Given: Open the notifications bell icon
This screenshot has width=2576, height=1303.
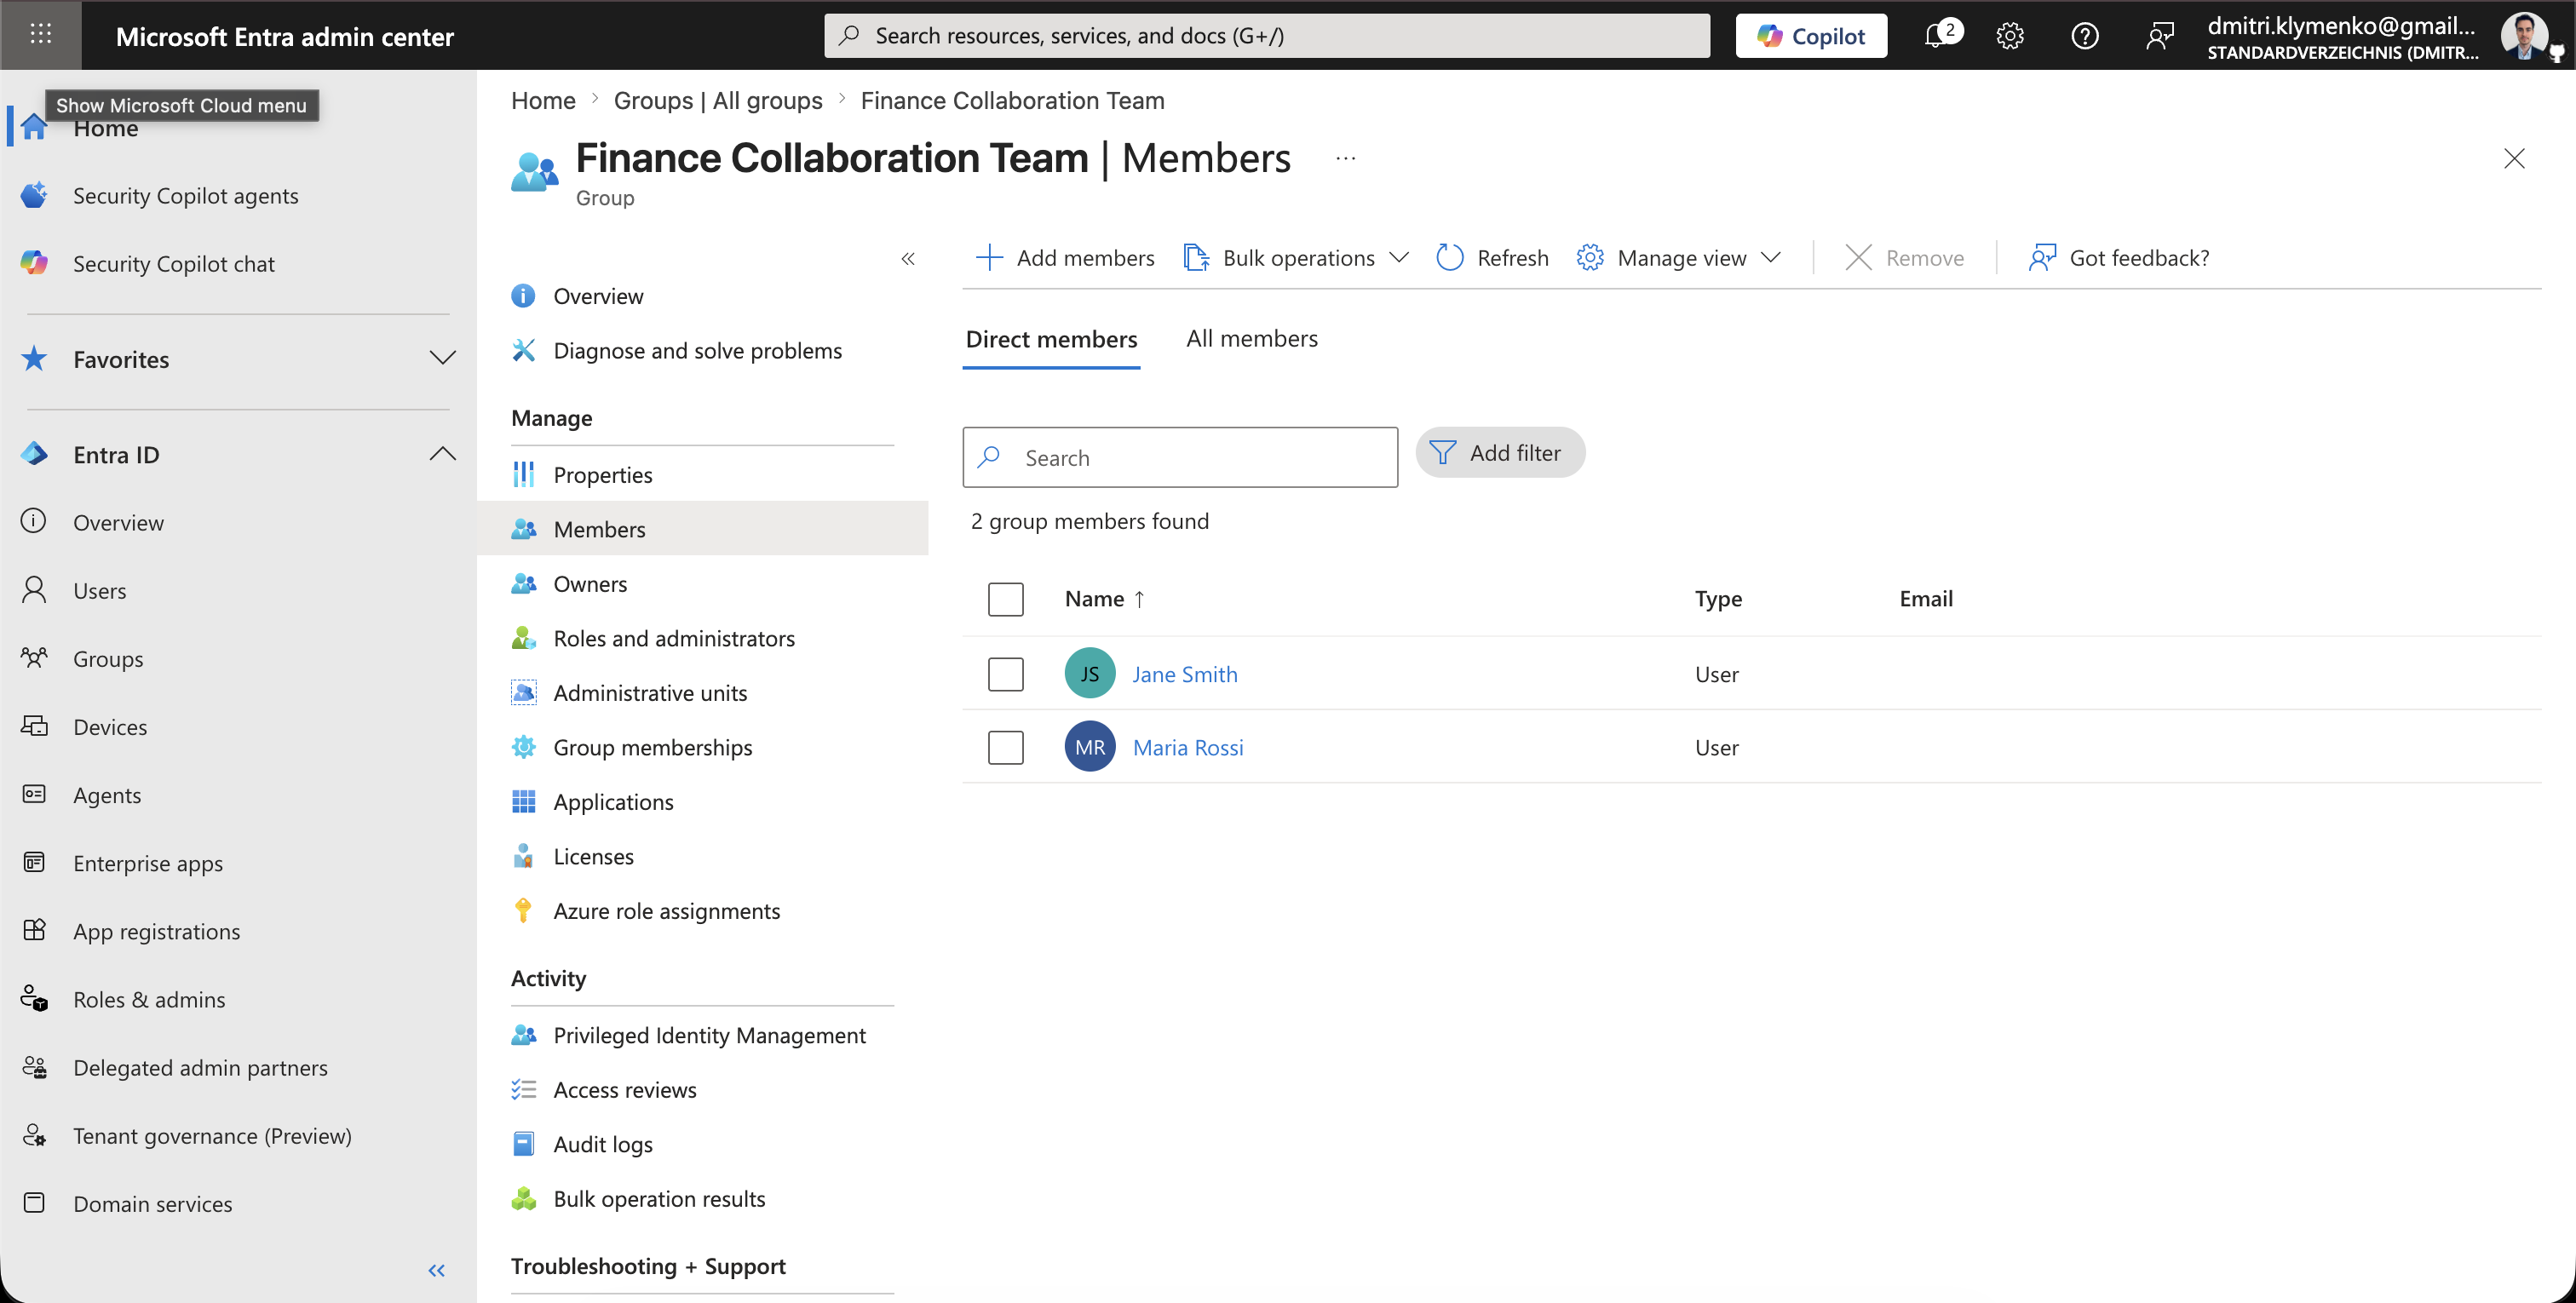Looking at the screenshot, I should click(1938, 36).
